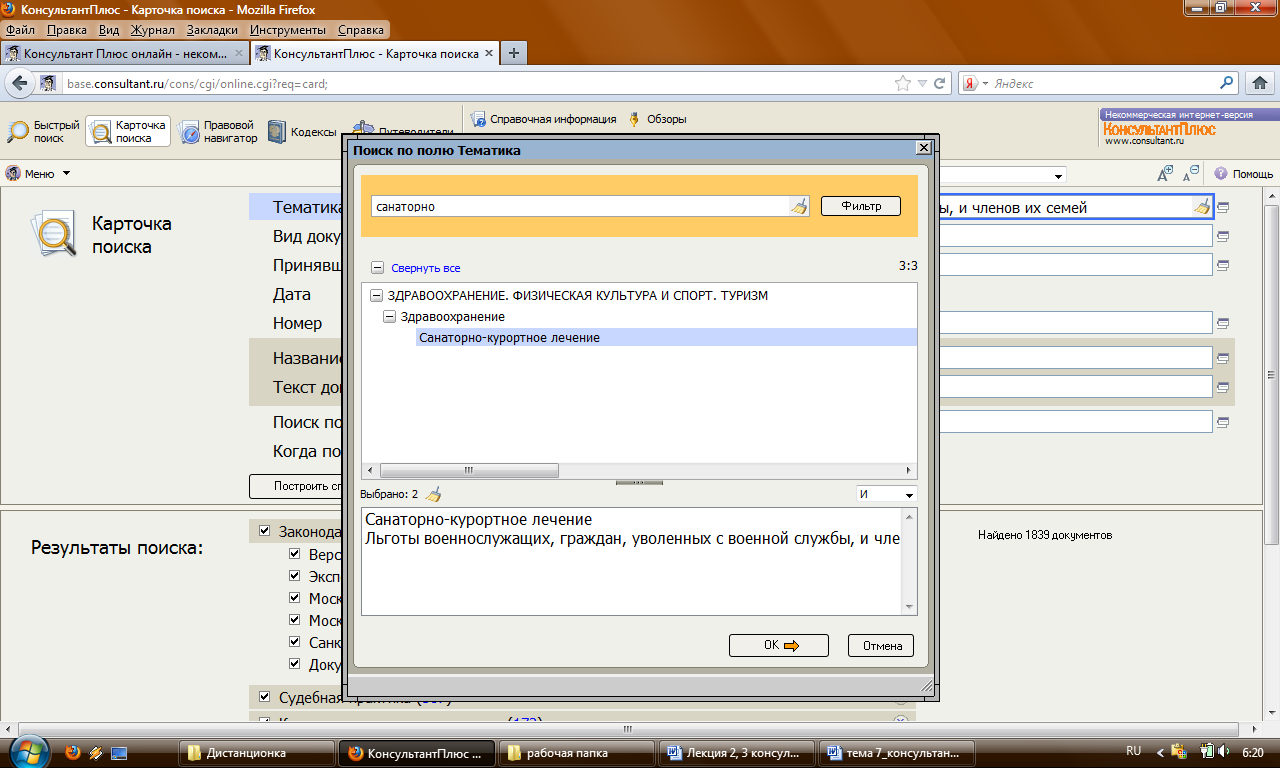This screenshot has height=768, width=1280.
Task: Open the Журнал menu
Action: (x=152, y=30)
